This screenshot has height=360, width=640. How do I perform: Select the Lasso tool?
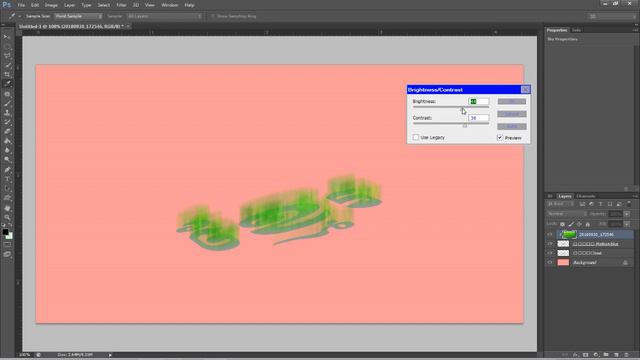[7, 56]
